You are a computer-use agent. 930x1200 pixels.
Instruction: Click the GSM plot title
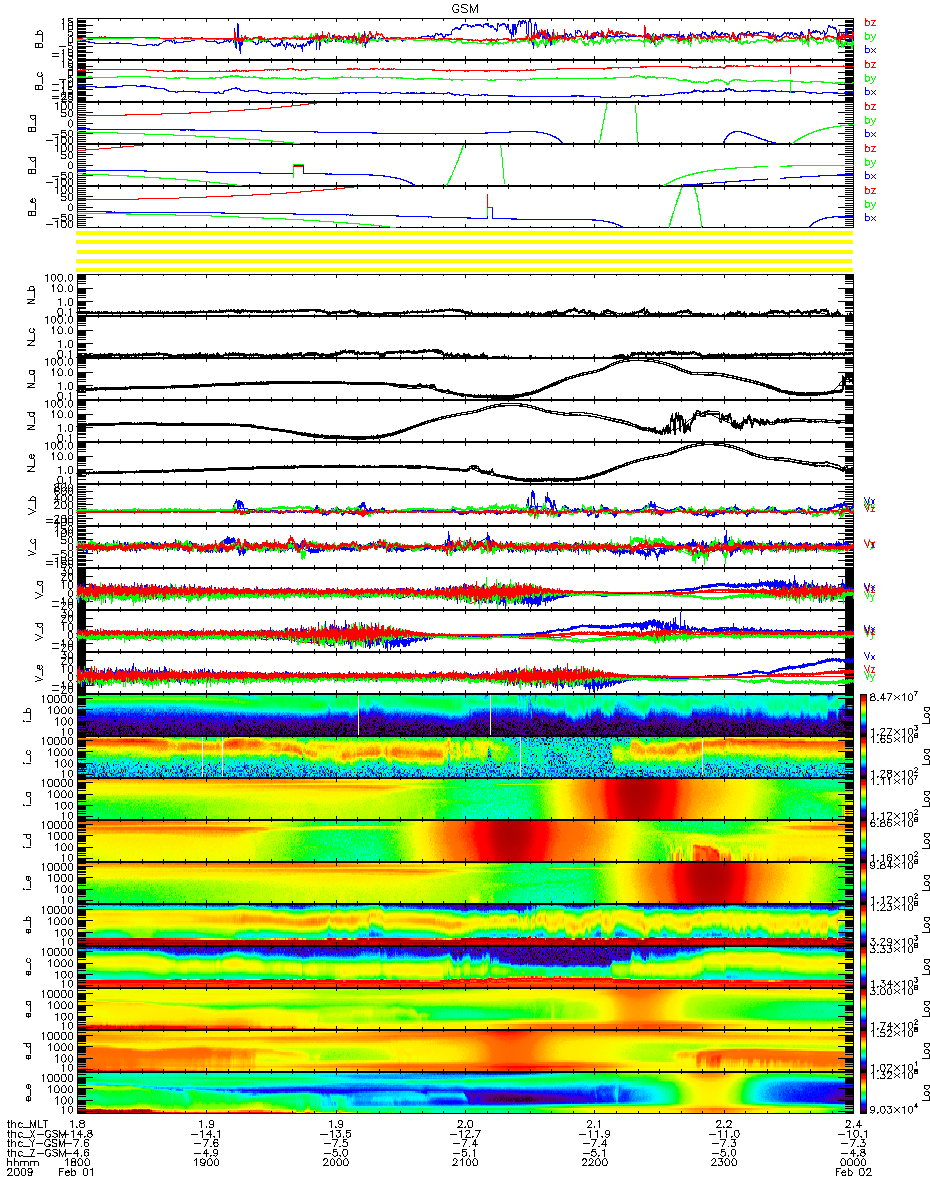[x=465, y=7]
